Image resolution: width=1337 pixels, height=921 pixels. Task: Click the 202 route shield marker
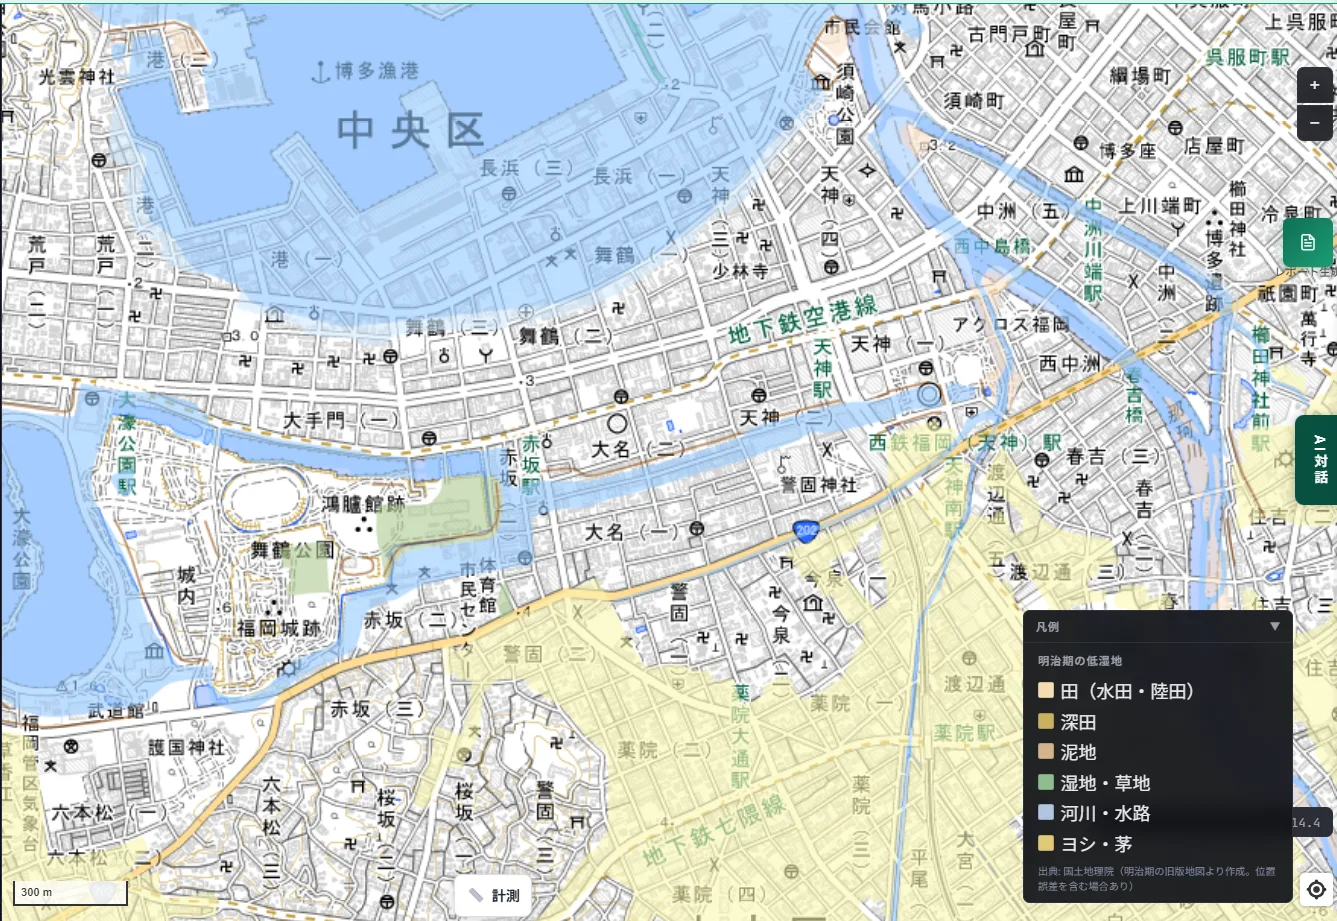(805, 531)
